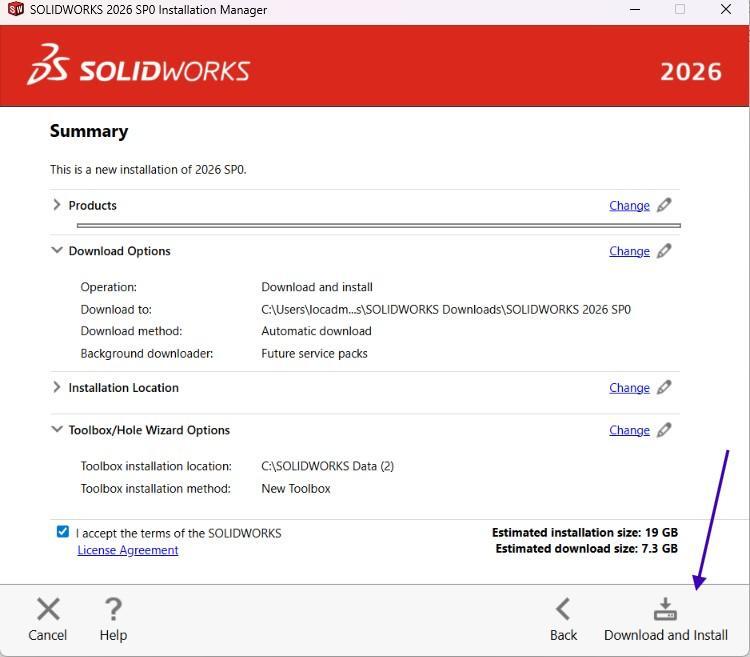Click the Summary page heading
This screenshot has width=750, height=657.
click(89, 131)
